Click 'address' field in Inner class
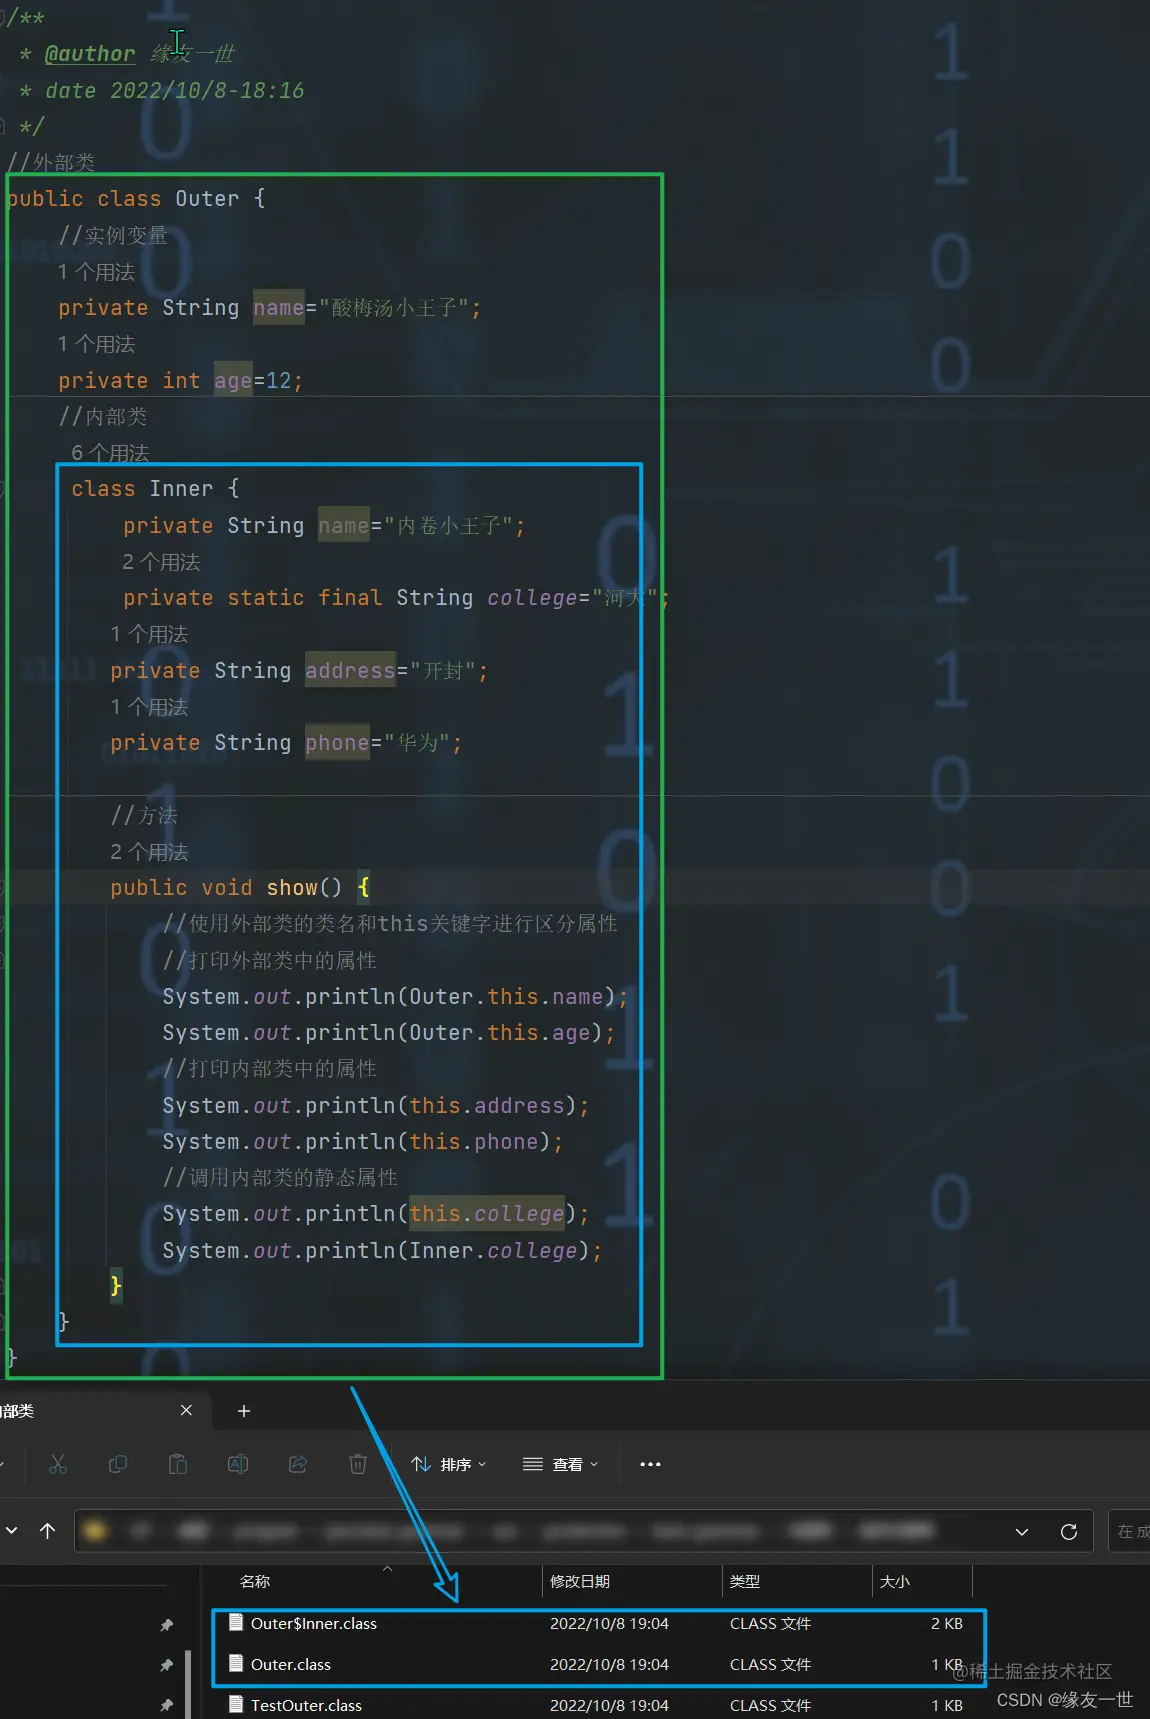This screenshot has width=1150, height=1719. pos(351,671)
